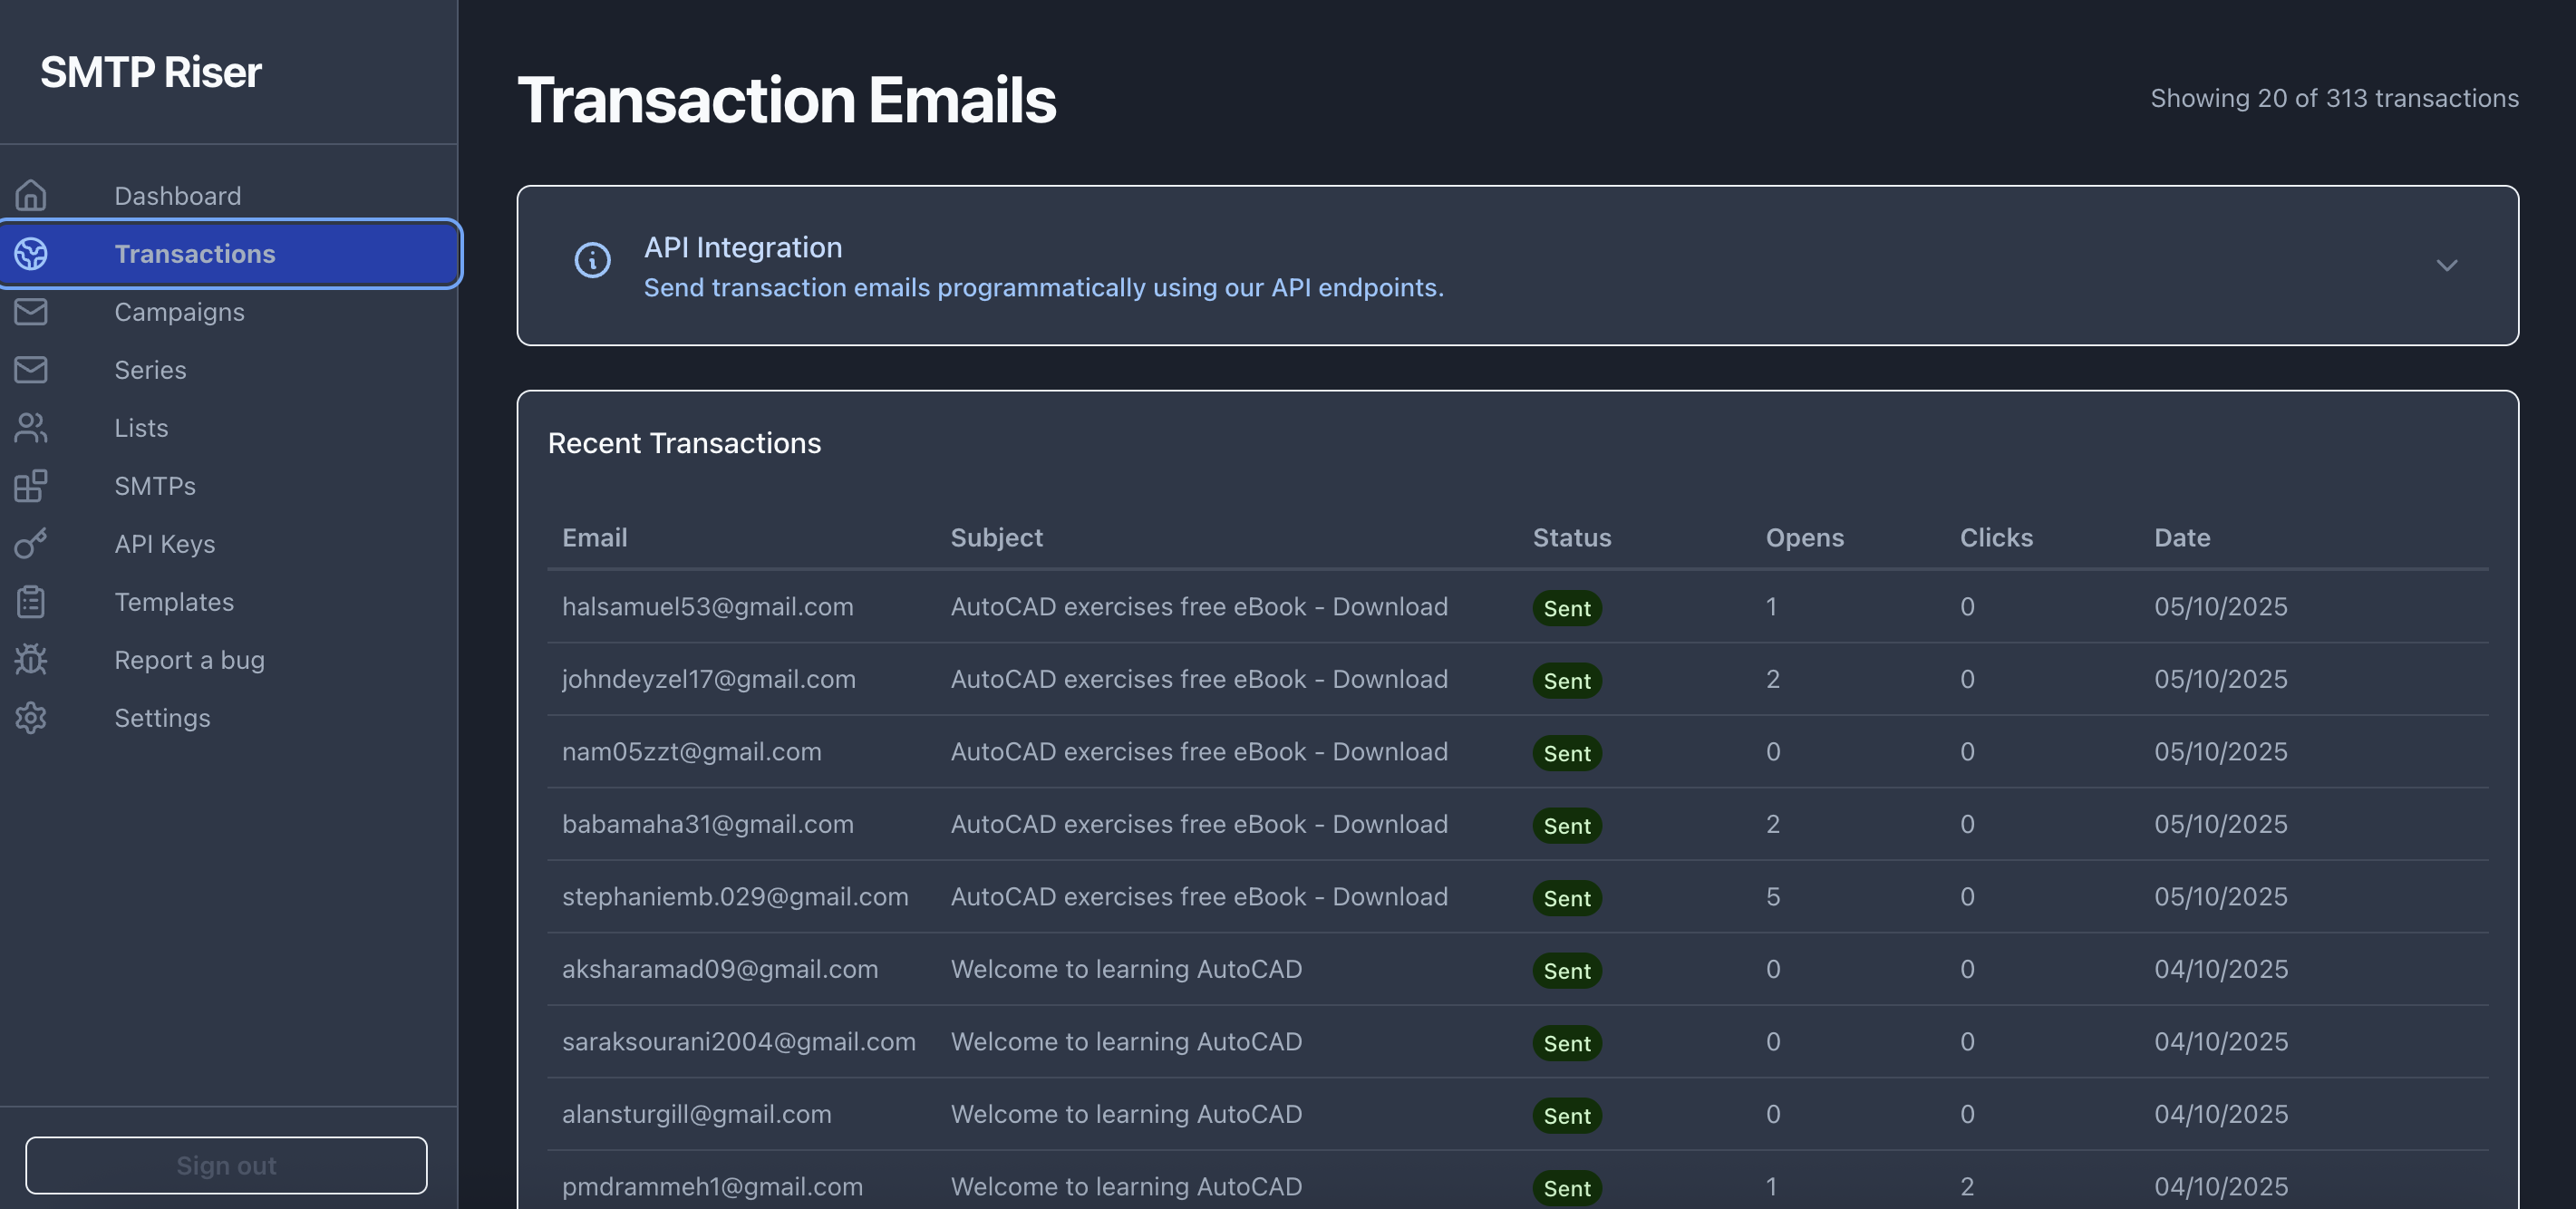
Task: Sort by the Opens column header
Action: click(x=1805, y=537)
